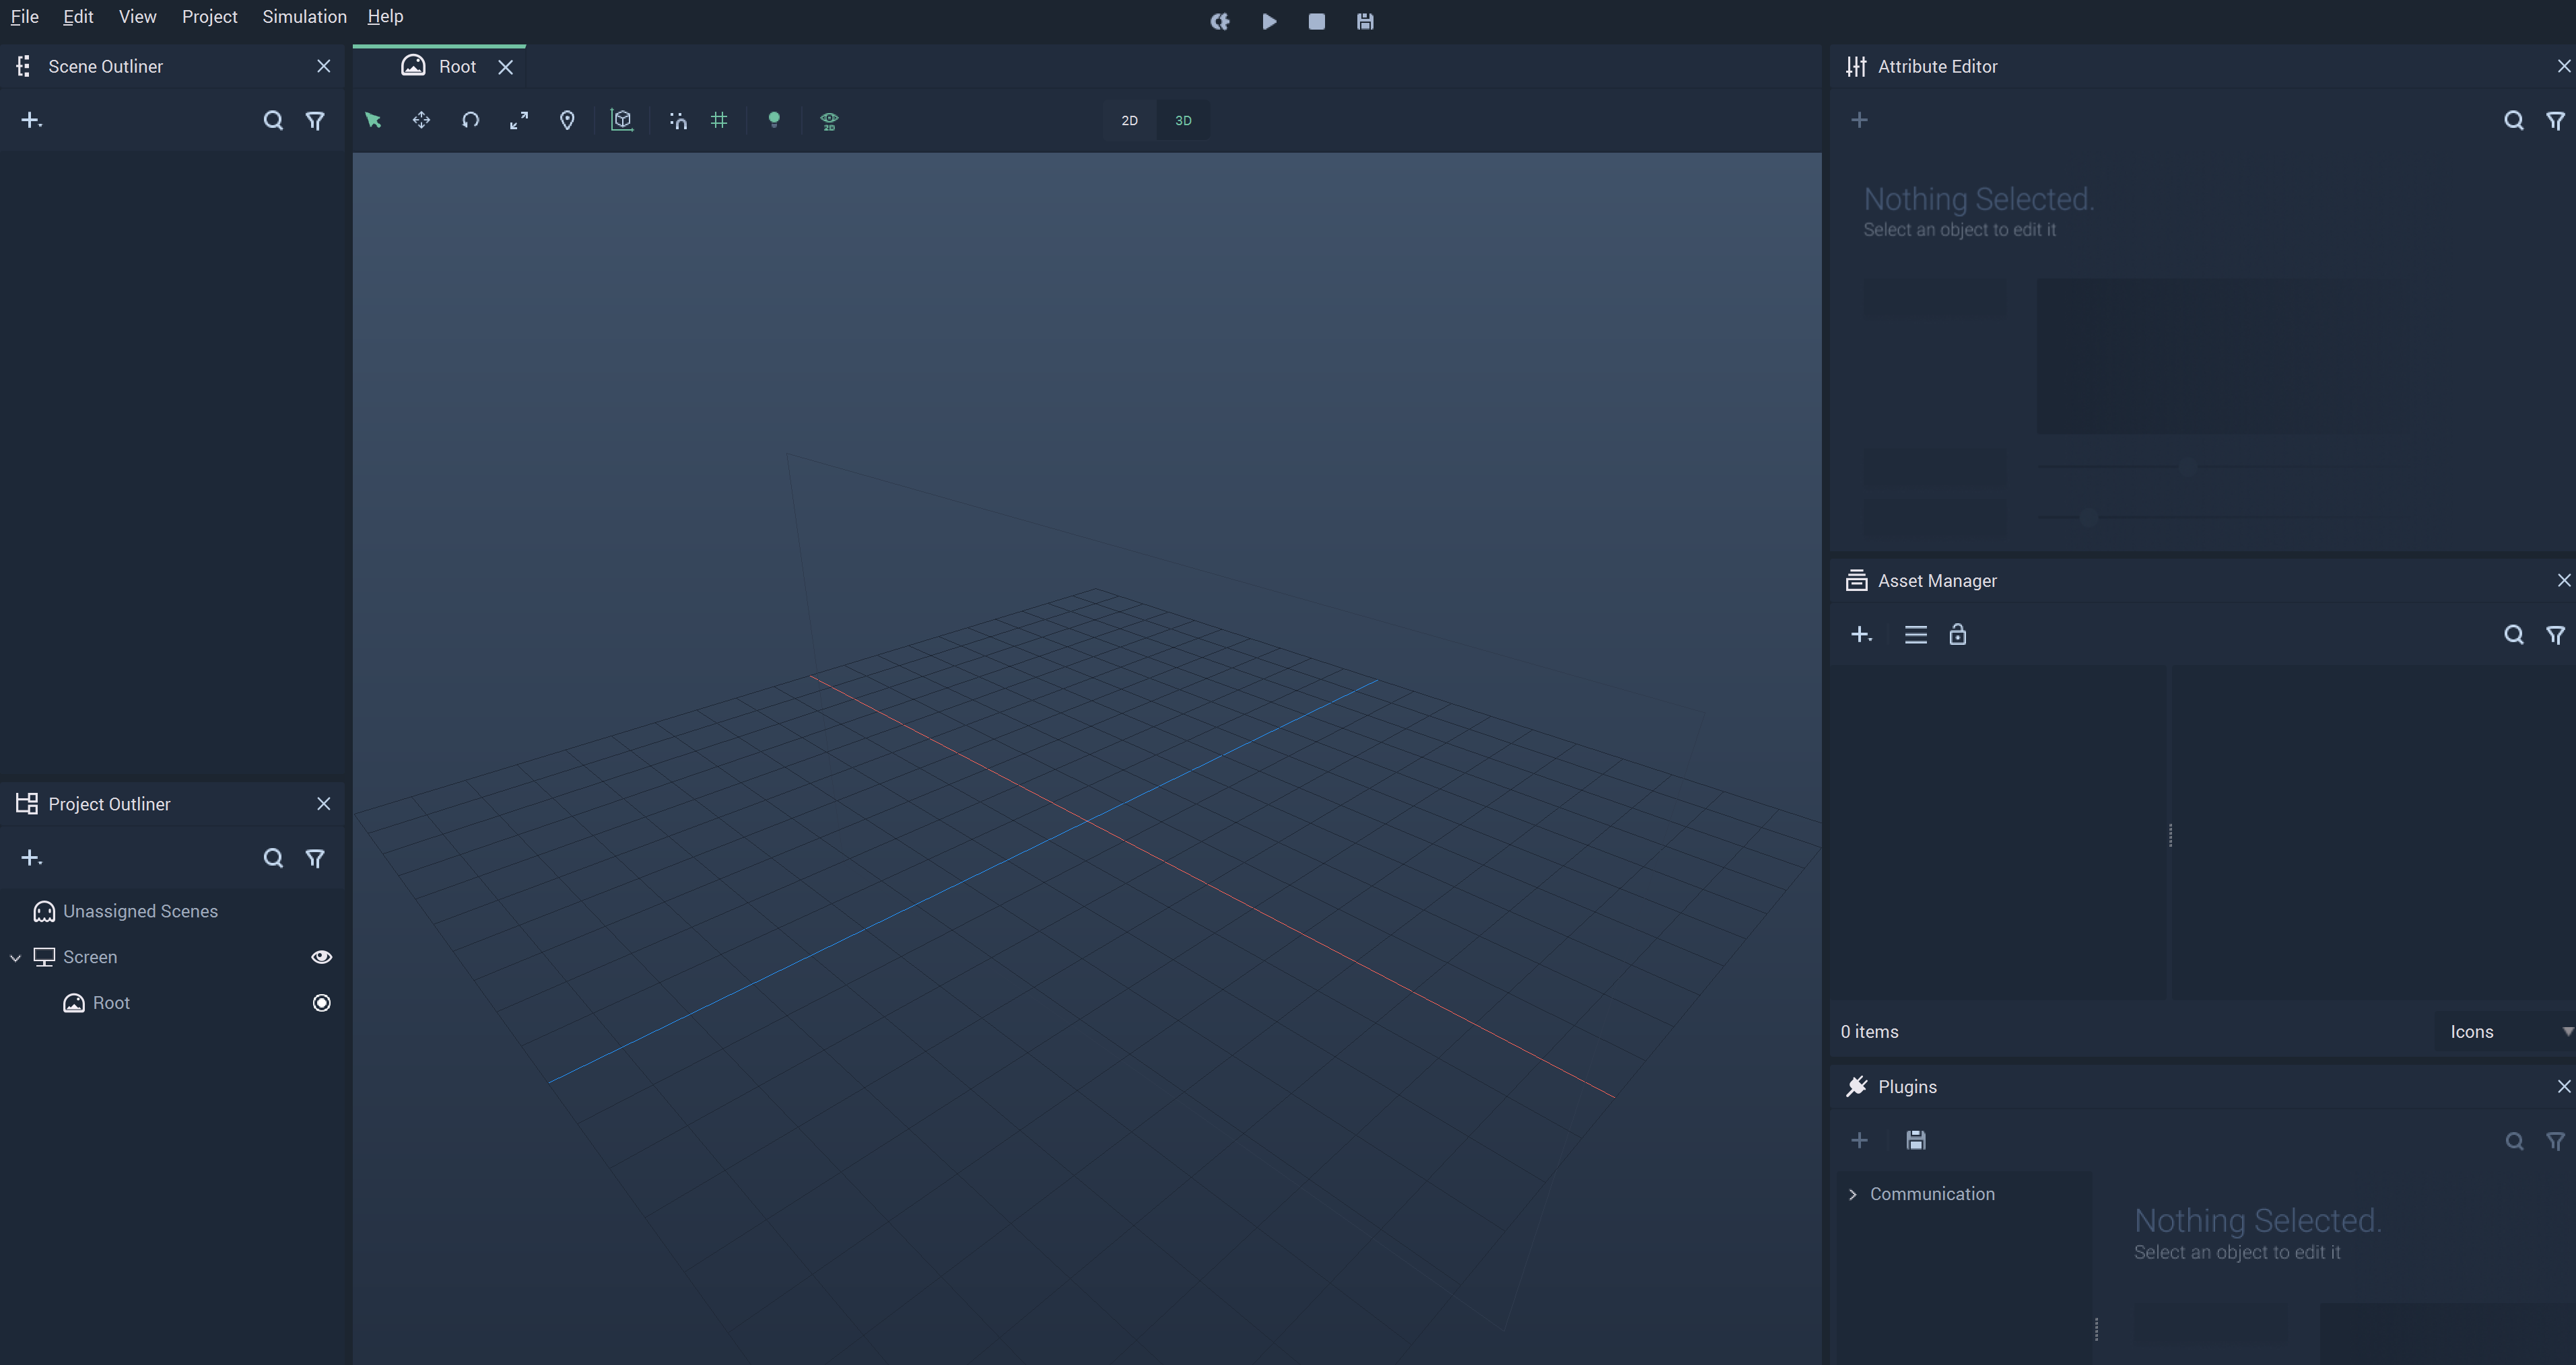Screen dimensions: 2576x1365
Task: Toggle magnet snapping in viewport toolbar
Action: click(x=678, y=120)
